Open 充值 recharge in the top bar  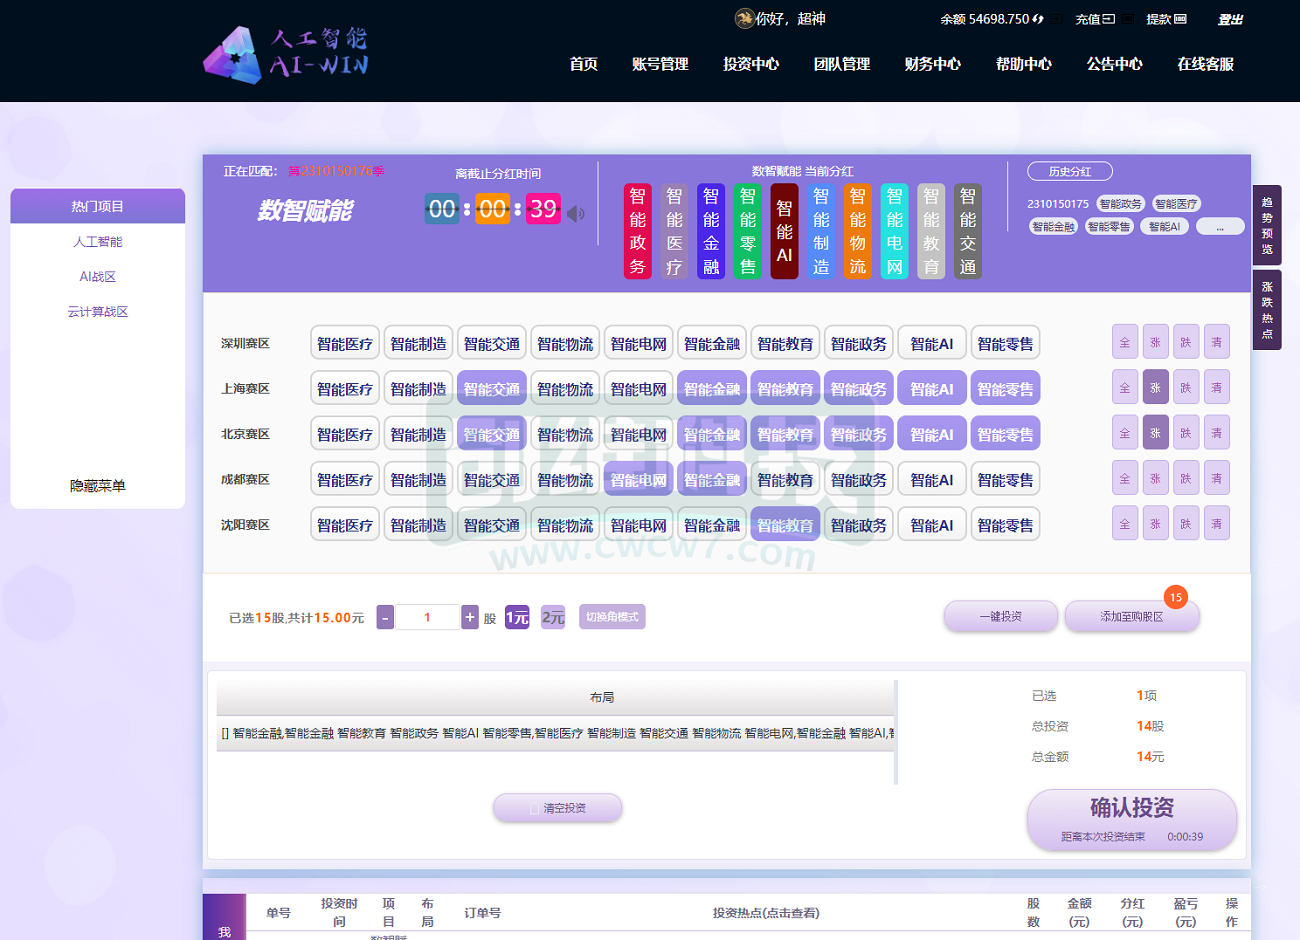[1095, 19]
